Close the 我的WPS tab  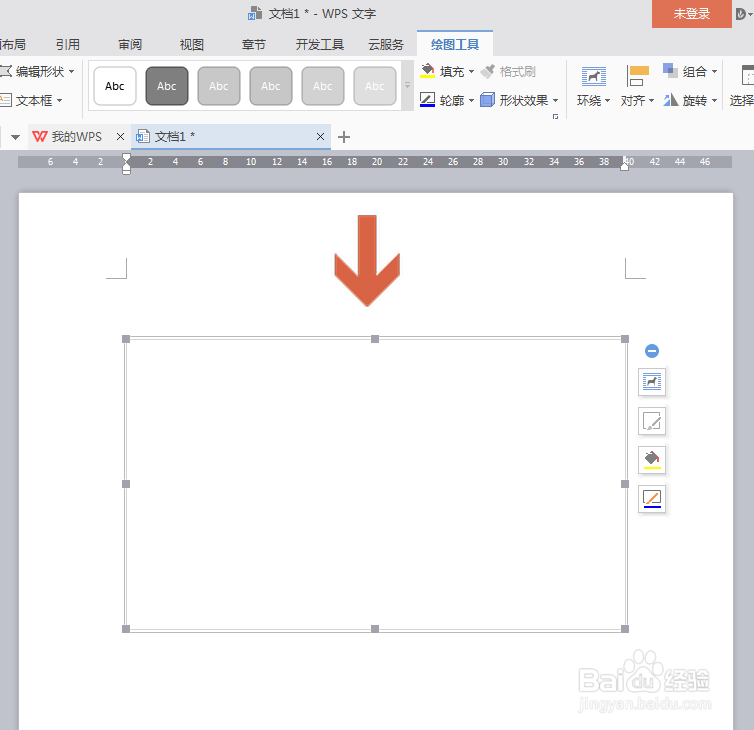point(120,137)
